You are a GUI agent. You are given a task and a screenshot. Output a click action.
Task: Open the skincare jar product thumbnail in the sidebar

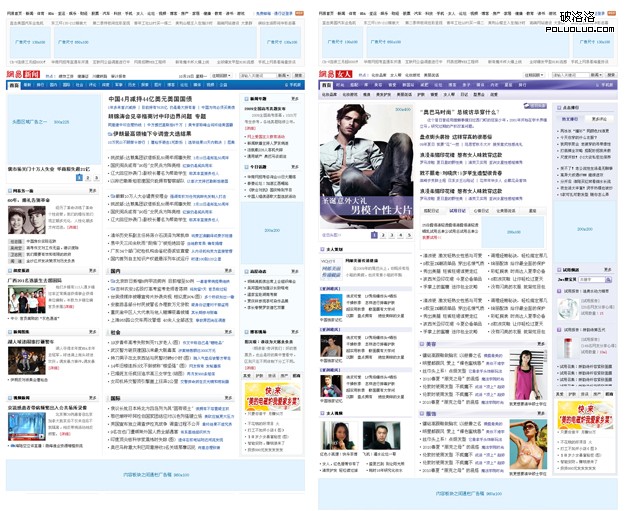pyautogui.click(x=568, y=308)
